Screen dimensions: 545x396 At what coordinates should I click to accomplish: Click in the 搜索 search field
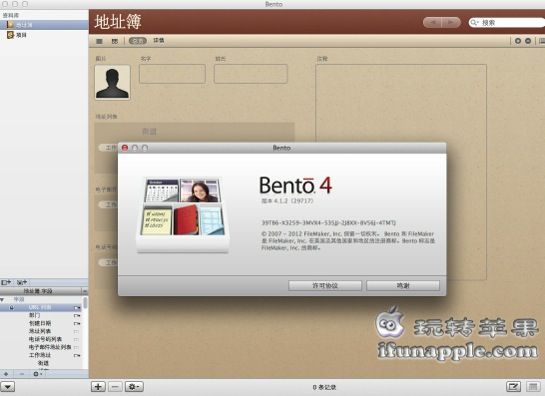[507, 23]
